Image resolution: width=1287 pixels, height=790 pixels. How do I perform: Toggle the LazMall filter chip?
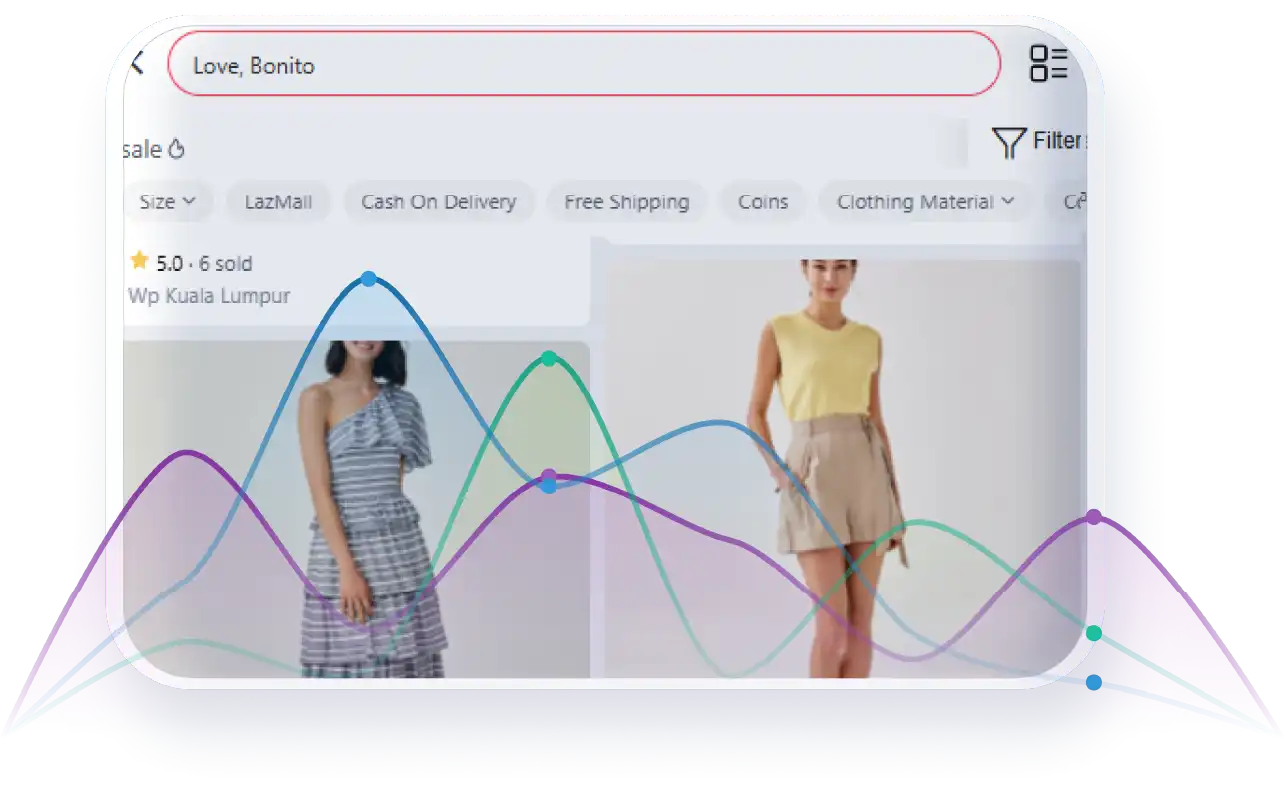pos(278,202)
